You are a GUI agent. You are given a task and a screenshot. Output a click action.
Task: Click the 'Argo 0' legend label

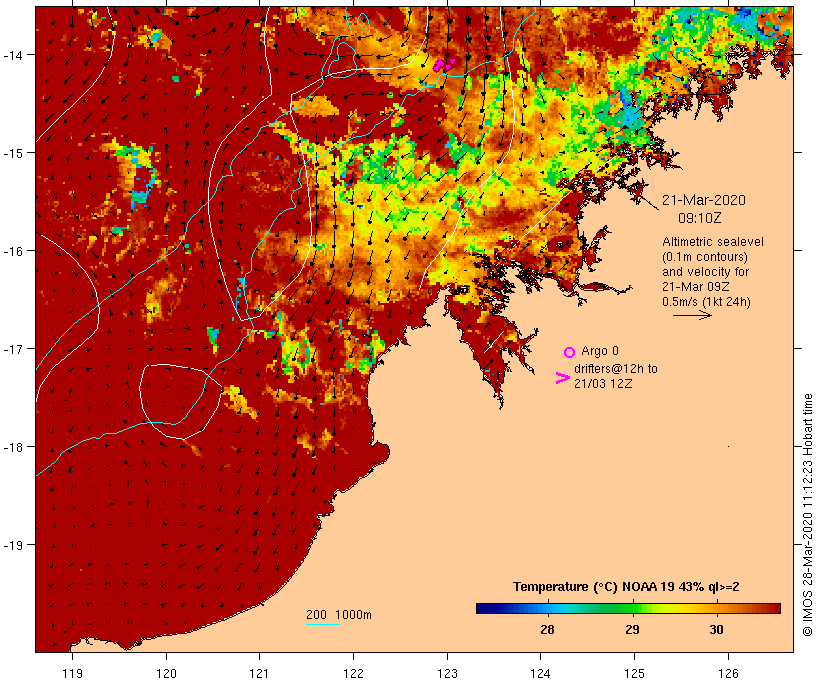600,350
